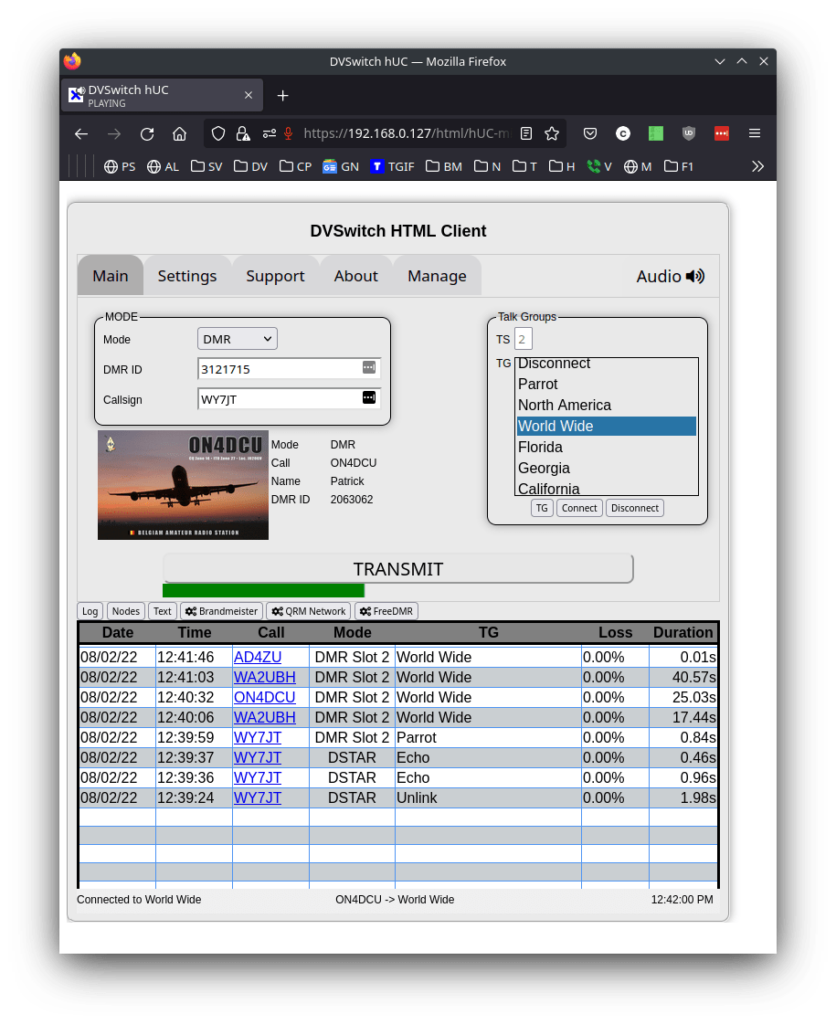
Task: Expand the CP bookmarks folder
Action: (x=295, y=167)
